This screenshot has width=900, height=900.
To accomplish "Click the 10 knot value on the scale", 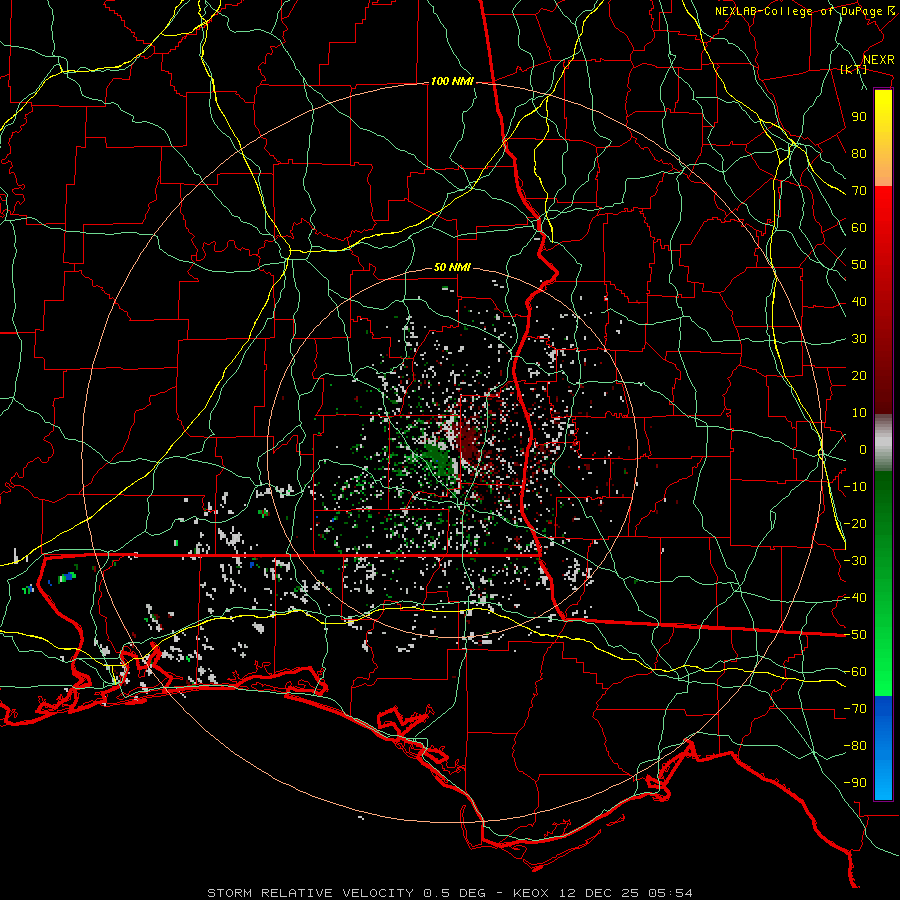I will click(x=859, y=413).
